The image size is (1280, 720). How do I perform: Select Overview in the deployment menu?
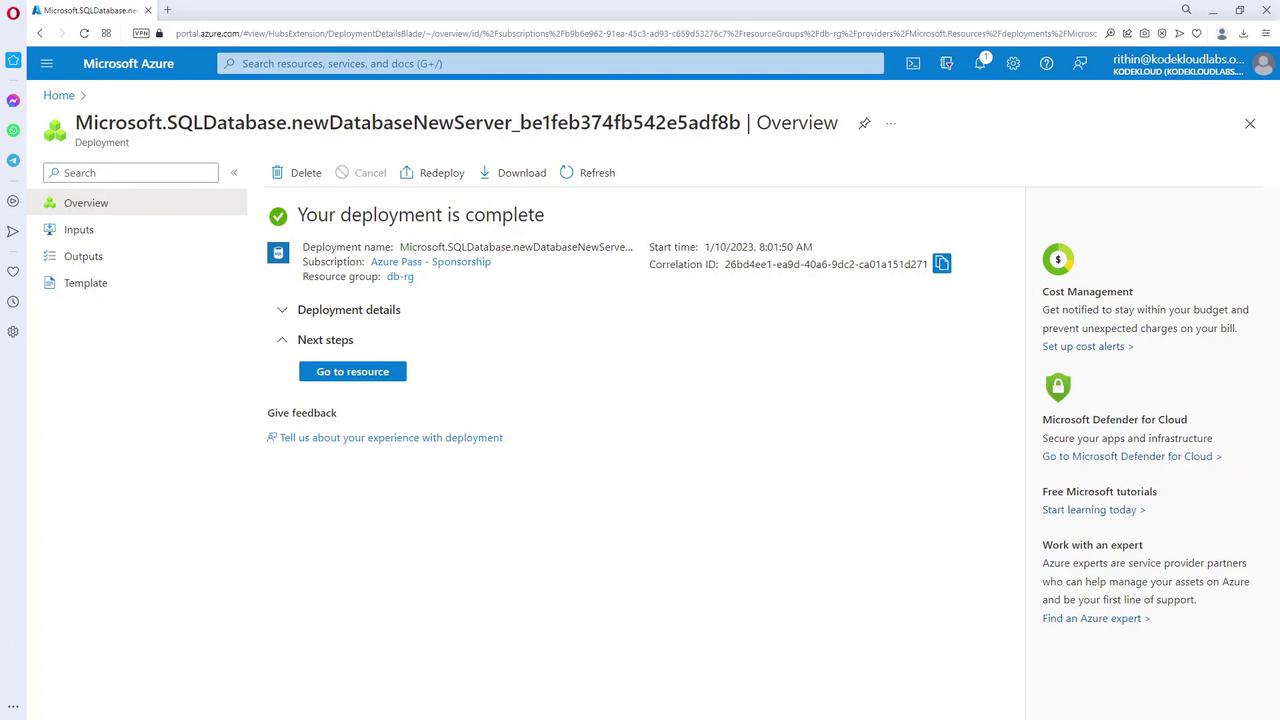coord(137,203)
